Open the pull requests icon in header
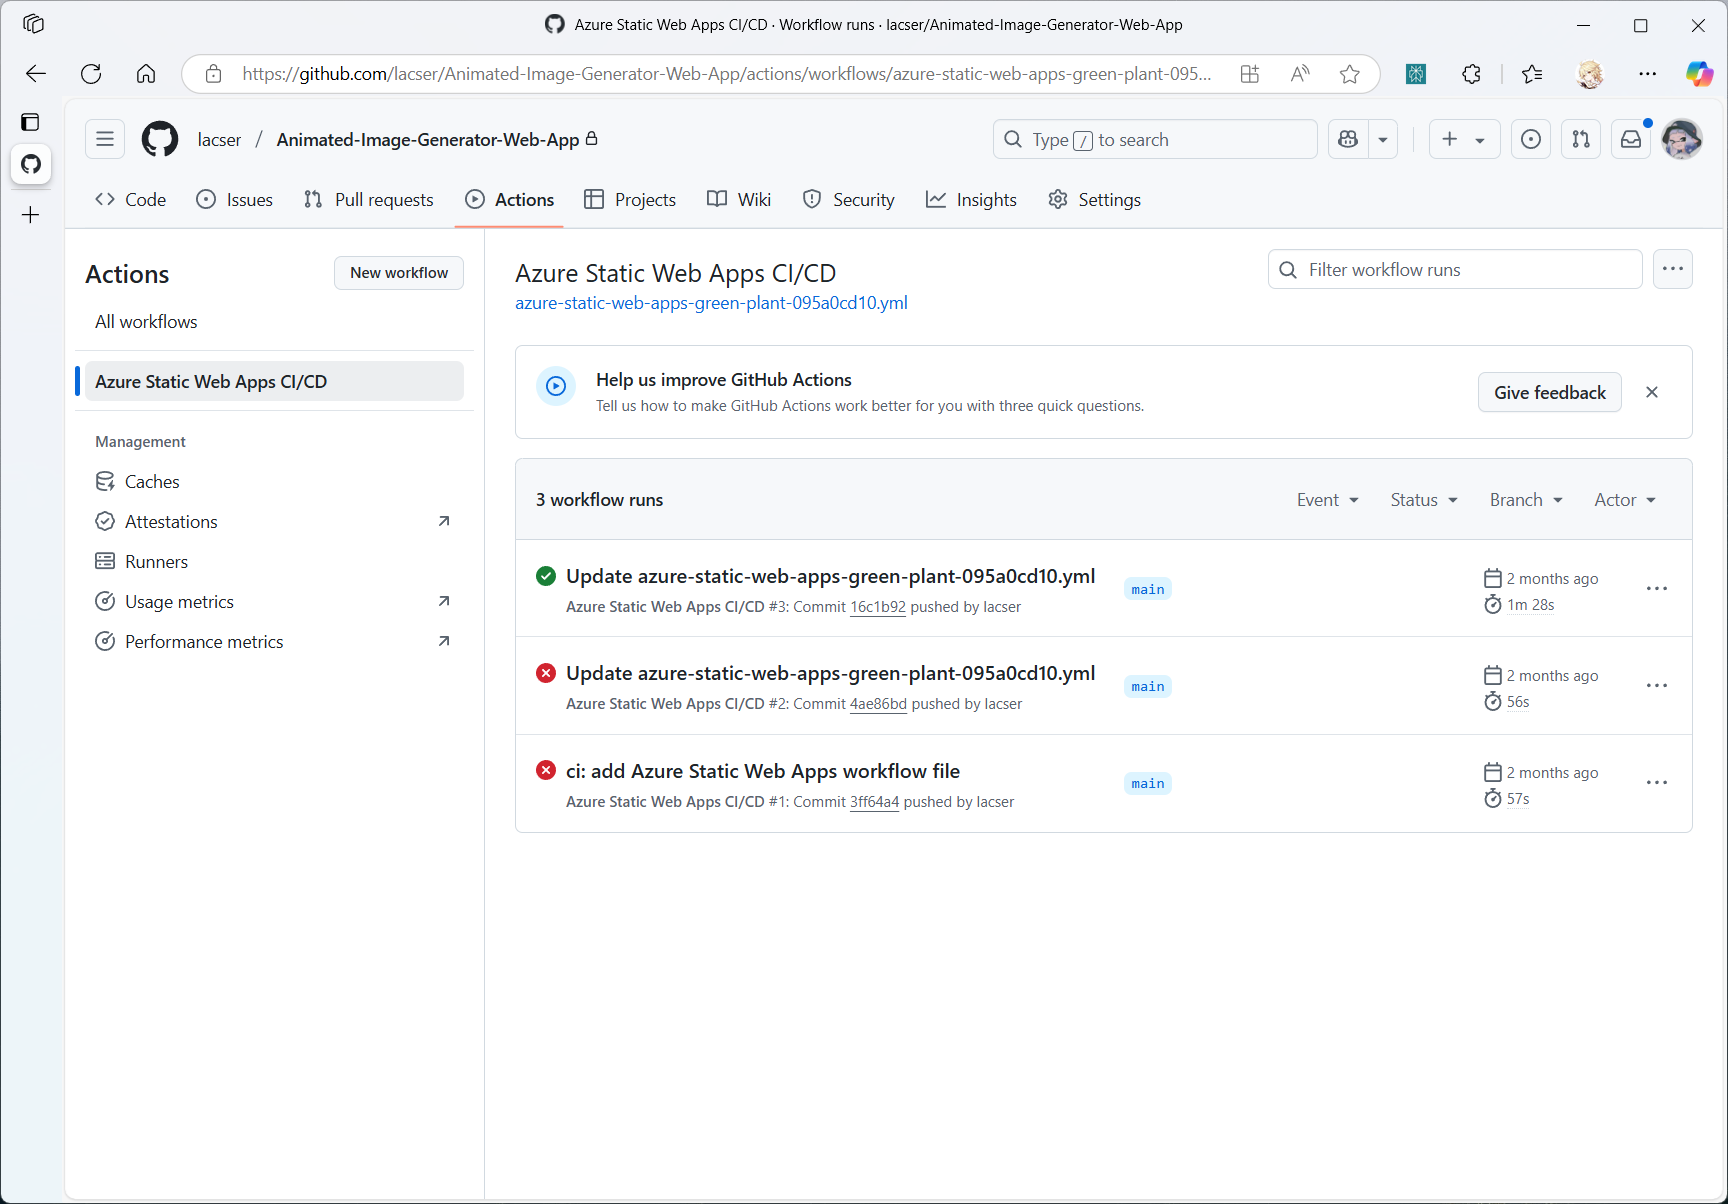The image size is (1728, 1204). click(1581, 139)
